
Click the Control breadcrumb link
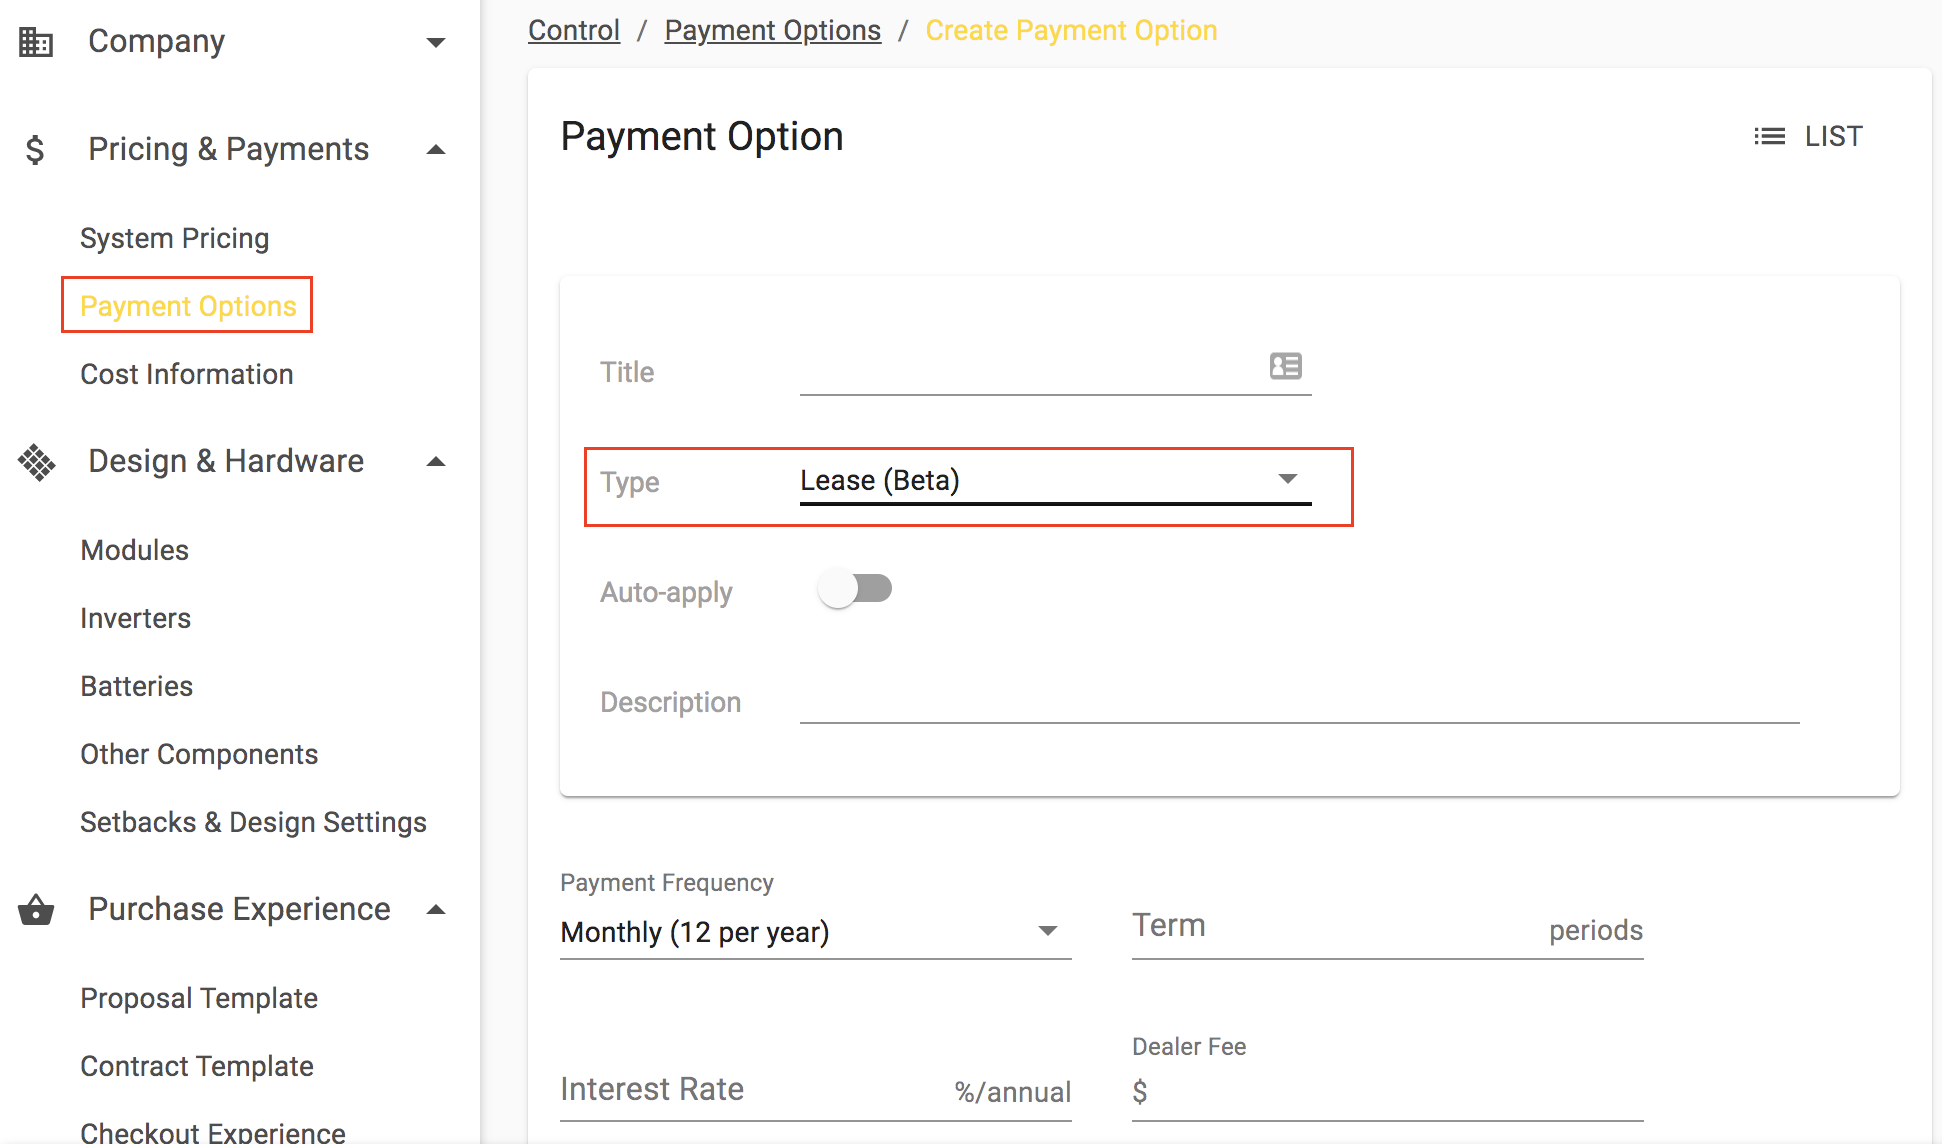574,30
